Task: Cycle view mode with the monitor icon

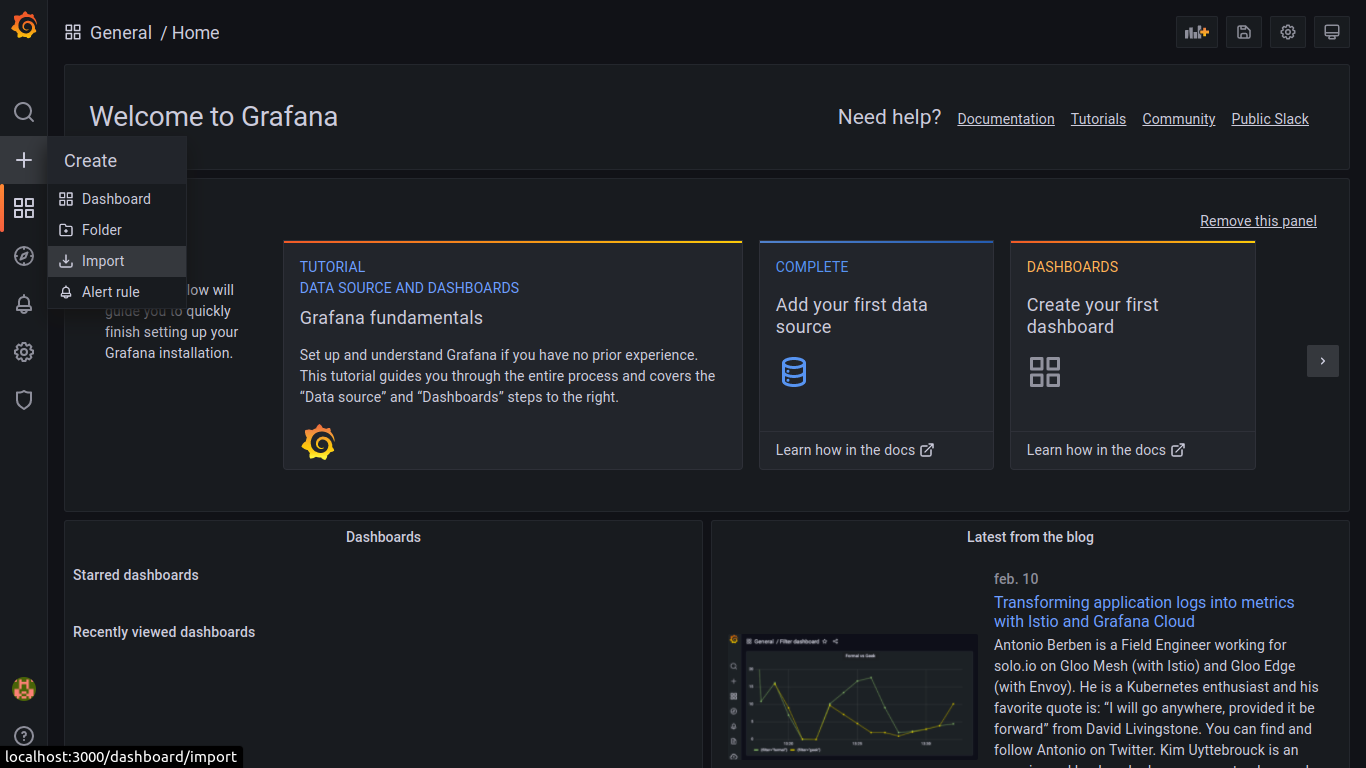Action: tap(1332, 32)
